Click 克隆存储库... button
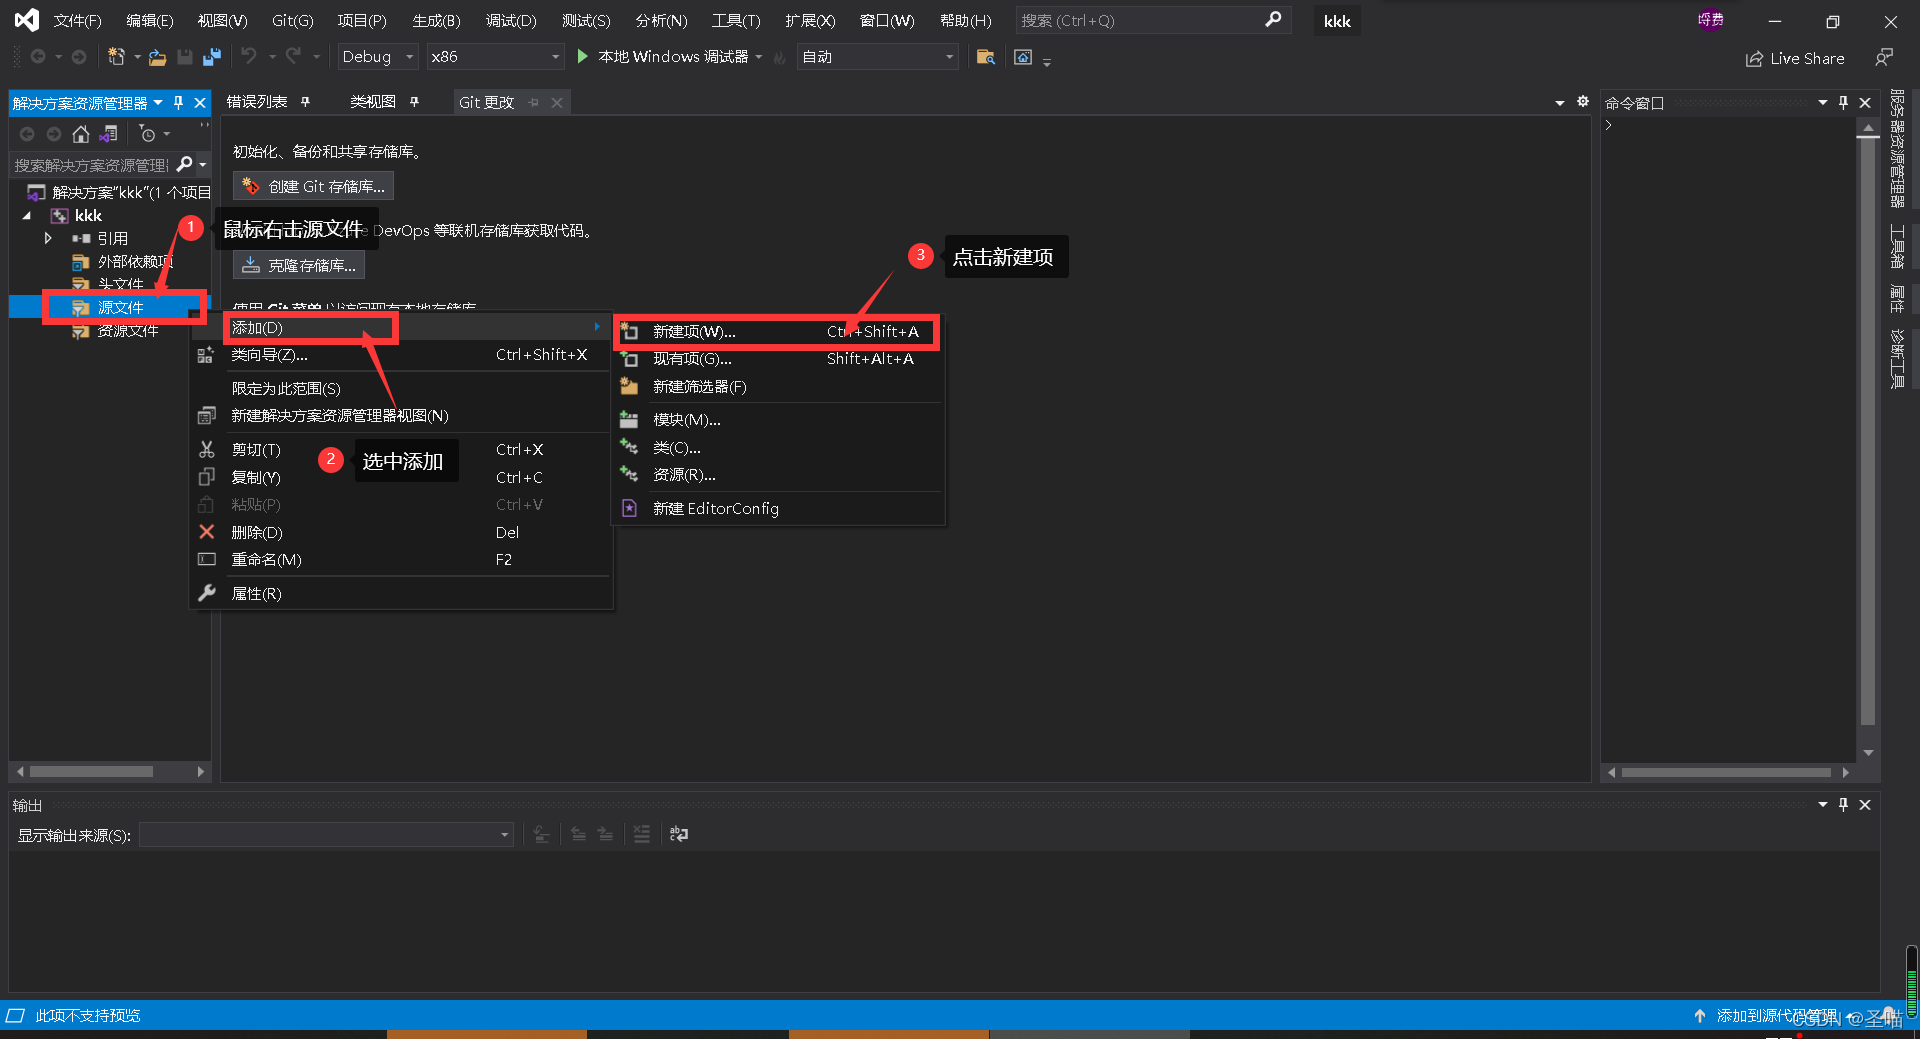Image resolution: width=1920 pixels, height=1039 pixels. pyautogui.click(x=299, y=266)
